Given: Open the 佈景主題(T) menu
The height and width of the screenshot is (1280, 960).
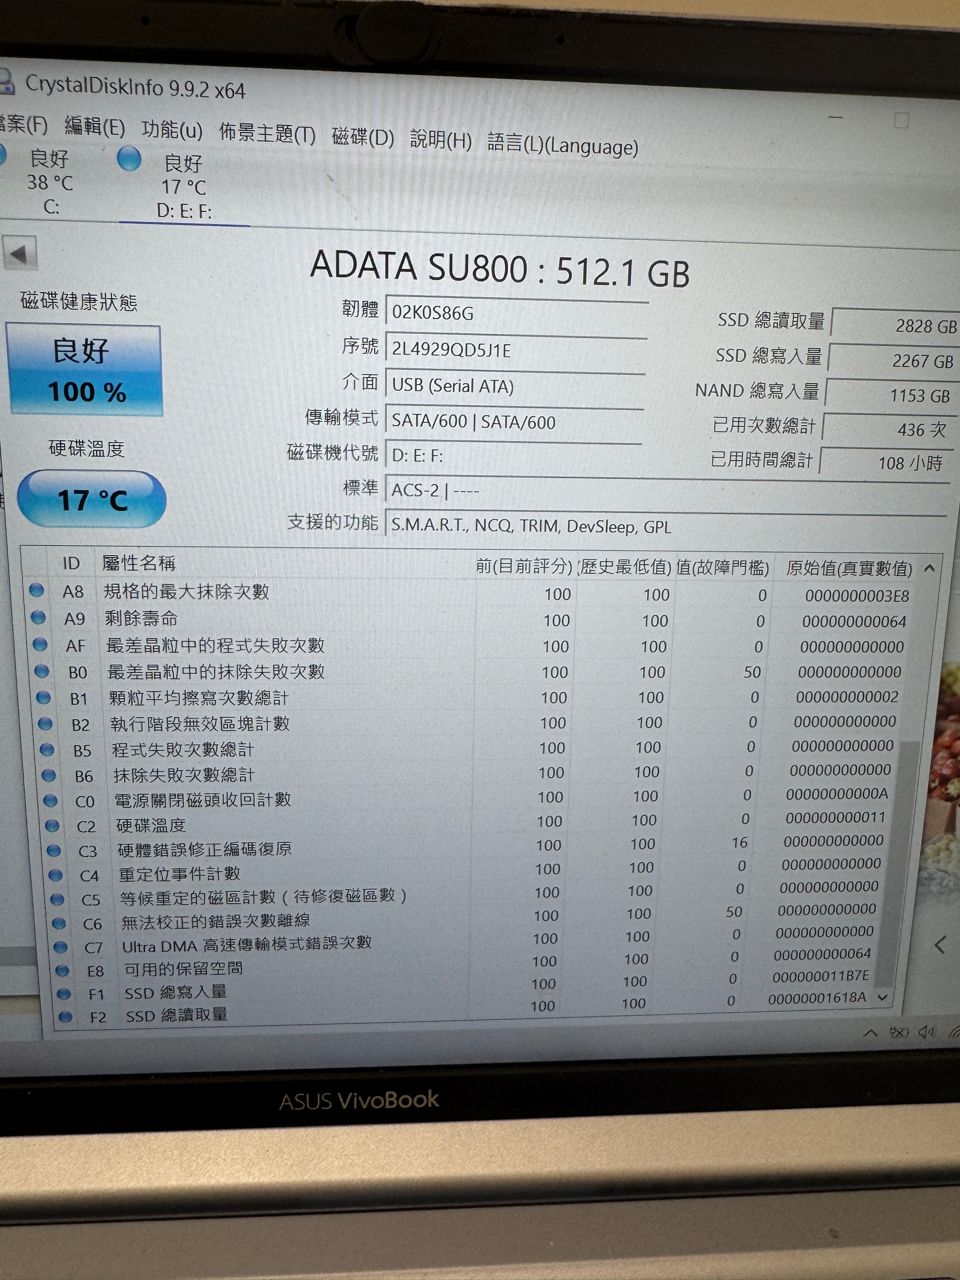Looking at the screenshot, I should point(267,133).
